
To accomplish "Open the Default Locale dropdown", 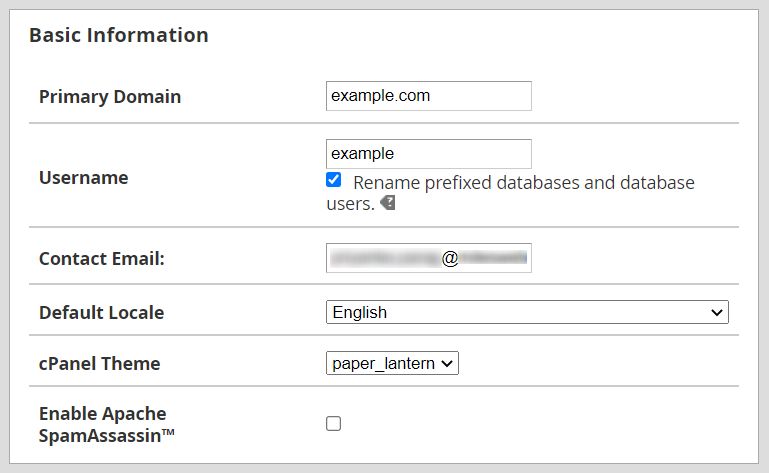I will [527, 312].
